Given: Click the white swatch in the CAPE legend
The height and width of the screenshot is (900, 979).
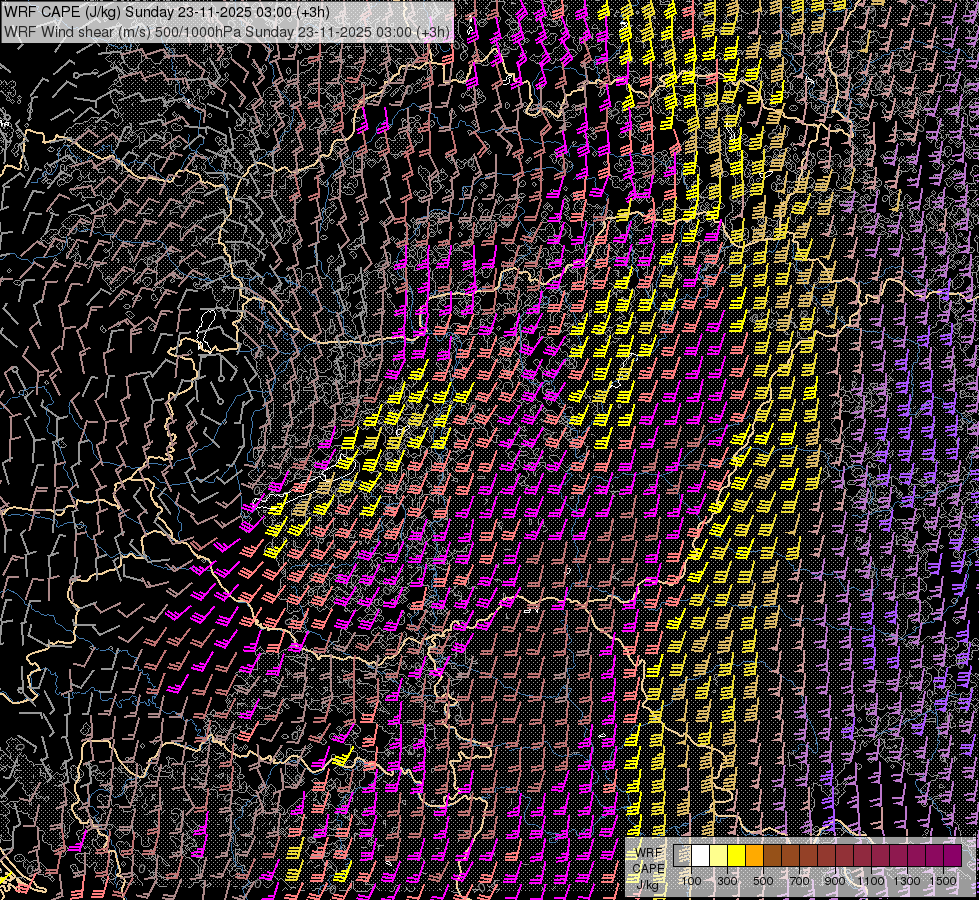Looking at the screenshot, I should (701, 856).
